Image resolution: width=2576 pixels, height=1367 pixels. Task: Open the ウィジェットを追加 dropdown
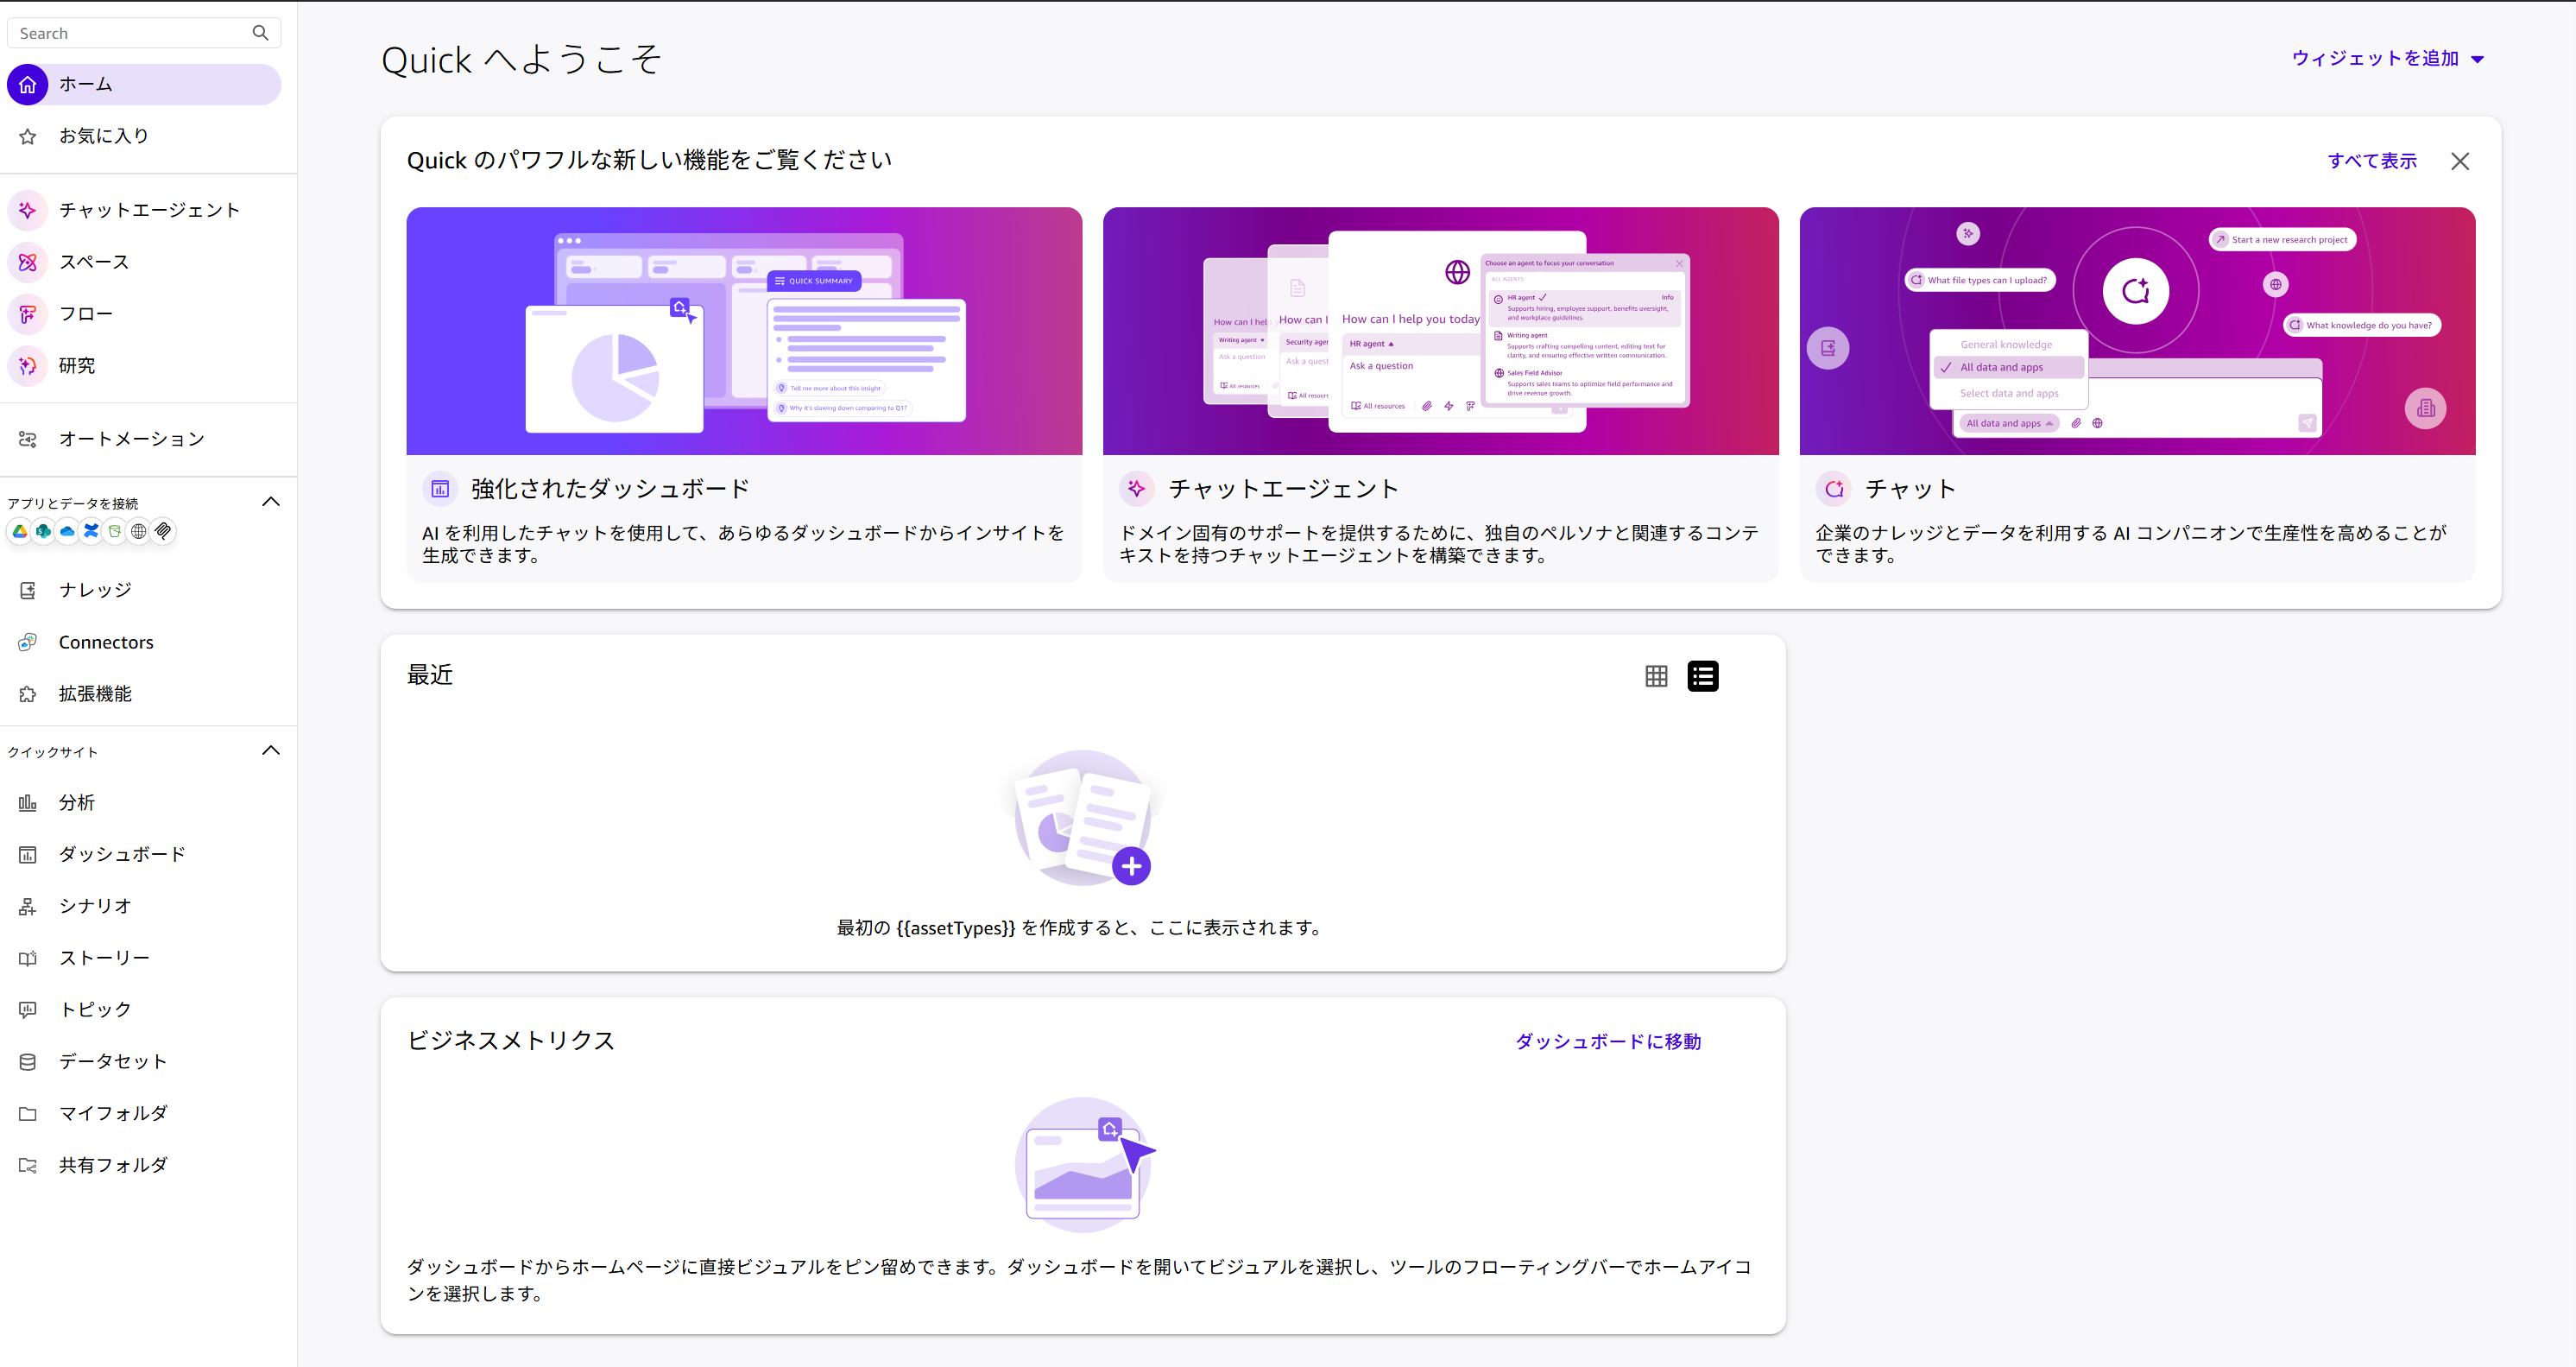click(x=2387, y=58)
